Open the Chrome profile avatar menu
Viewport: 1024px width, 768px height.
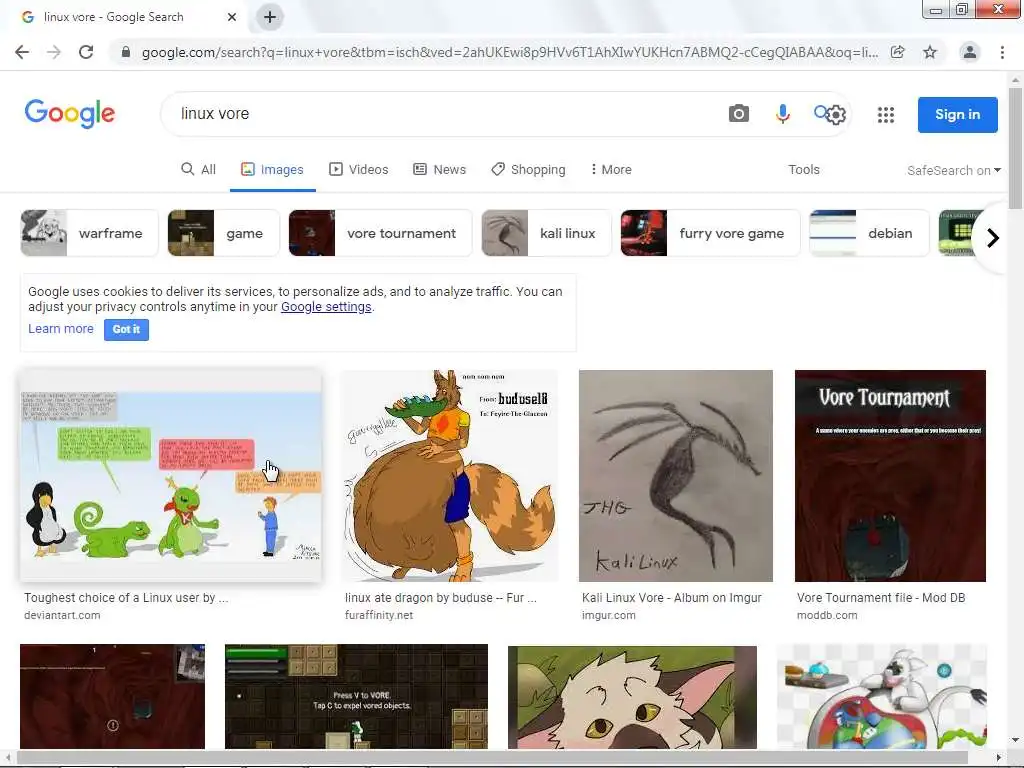click(x=970, y=52)
